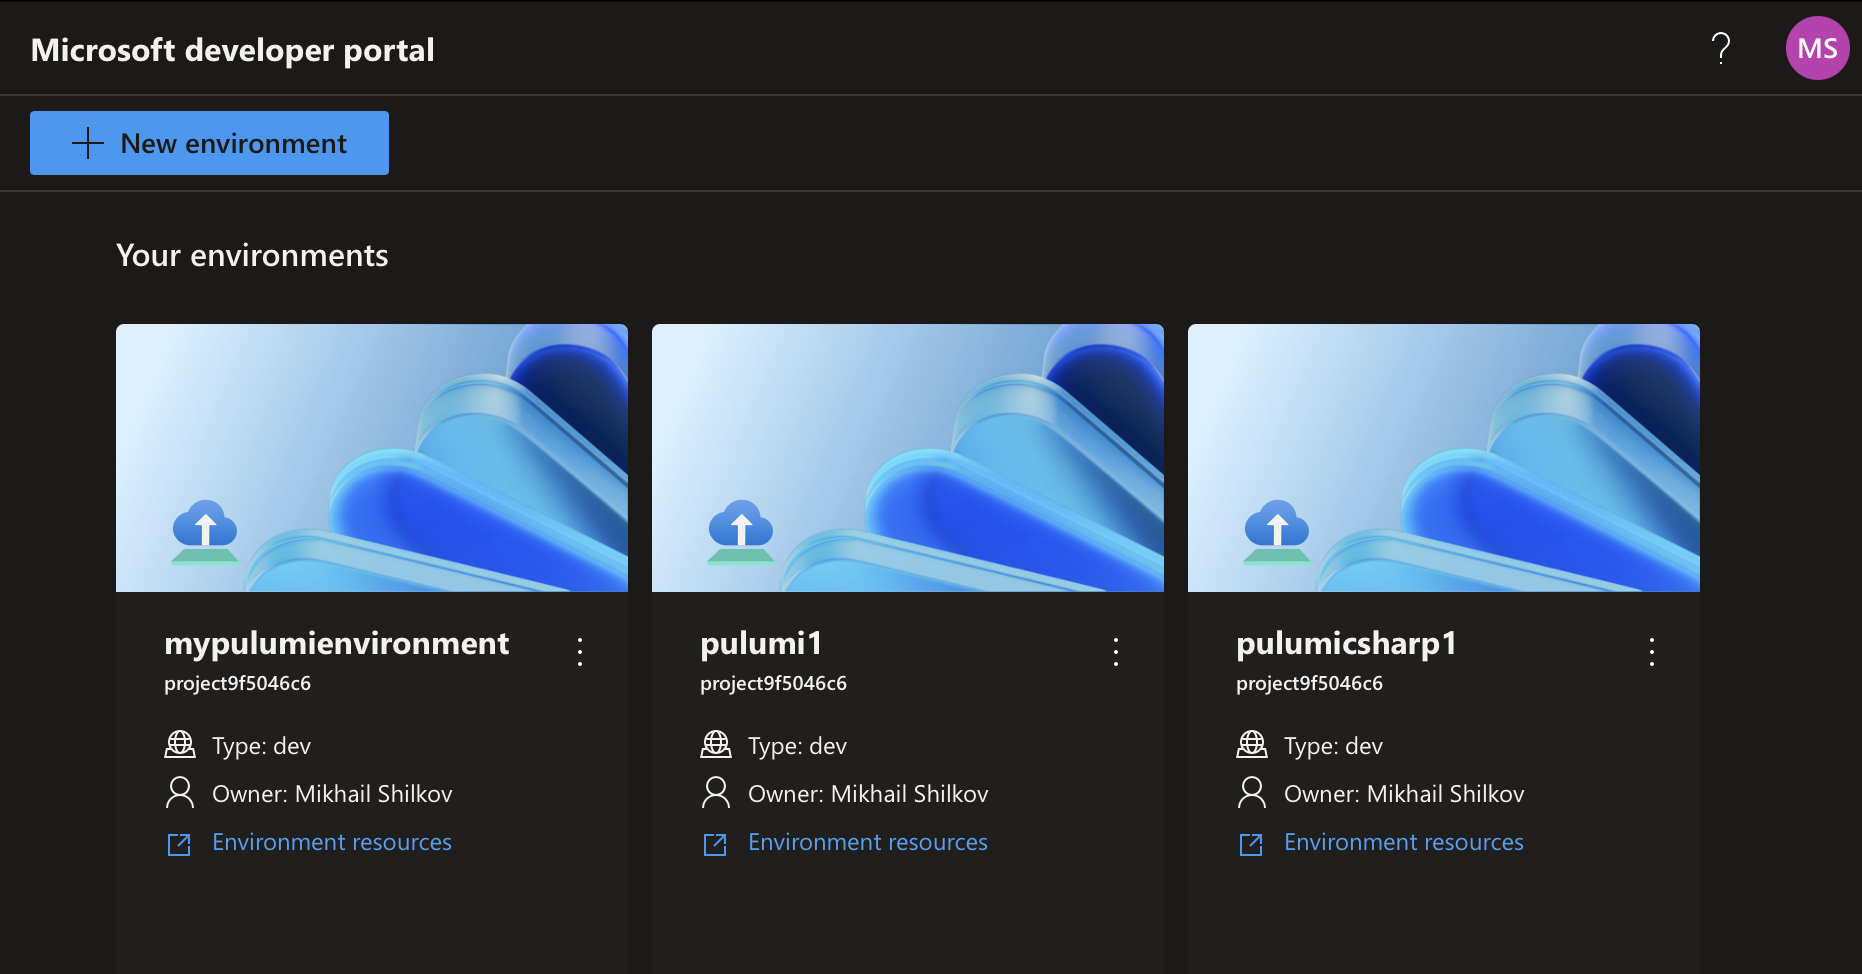1862x974 pixels.
Task: Click the Microsoft developer portal title
Action: 232,50
